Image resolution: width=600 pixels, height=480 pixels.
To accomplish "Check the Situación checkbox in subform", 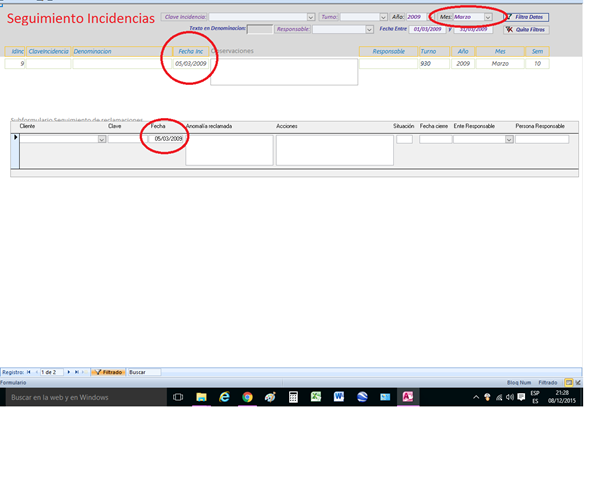I will pos(404,140).
